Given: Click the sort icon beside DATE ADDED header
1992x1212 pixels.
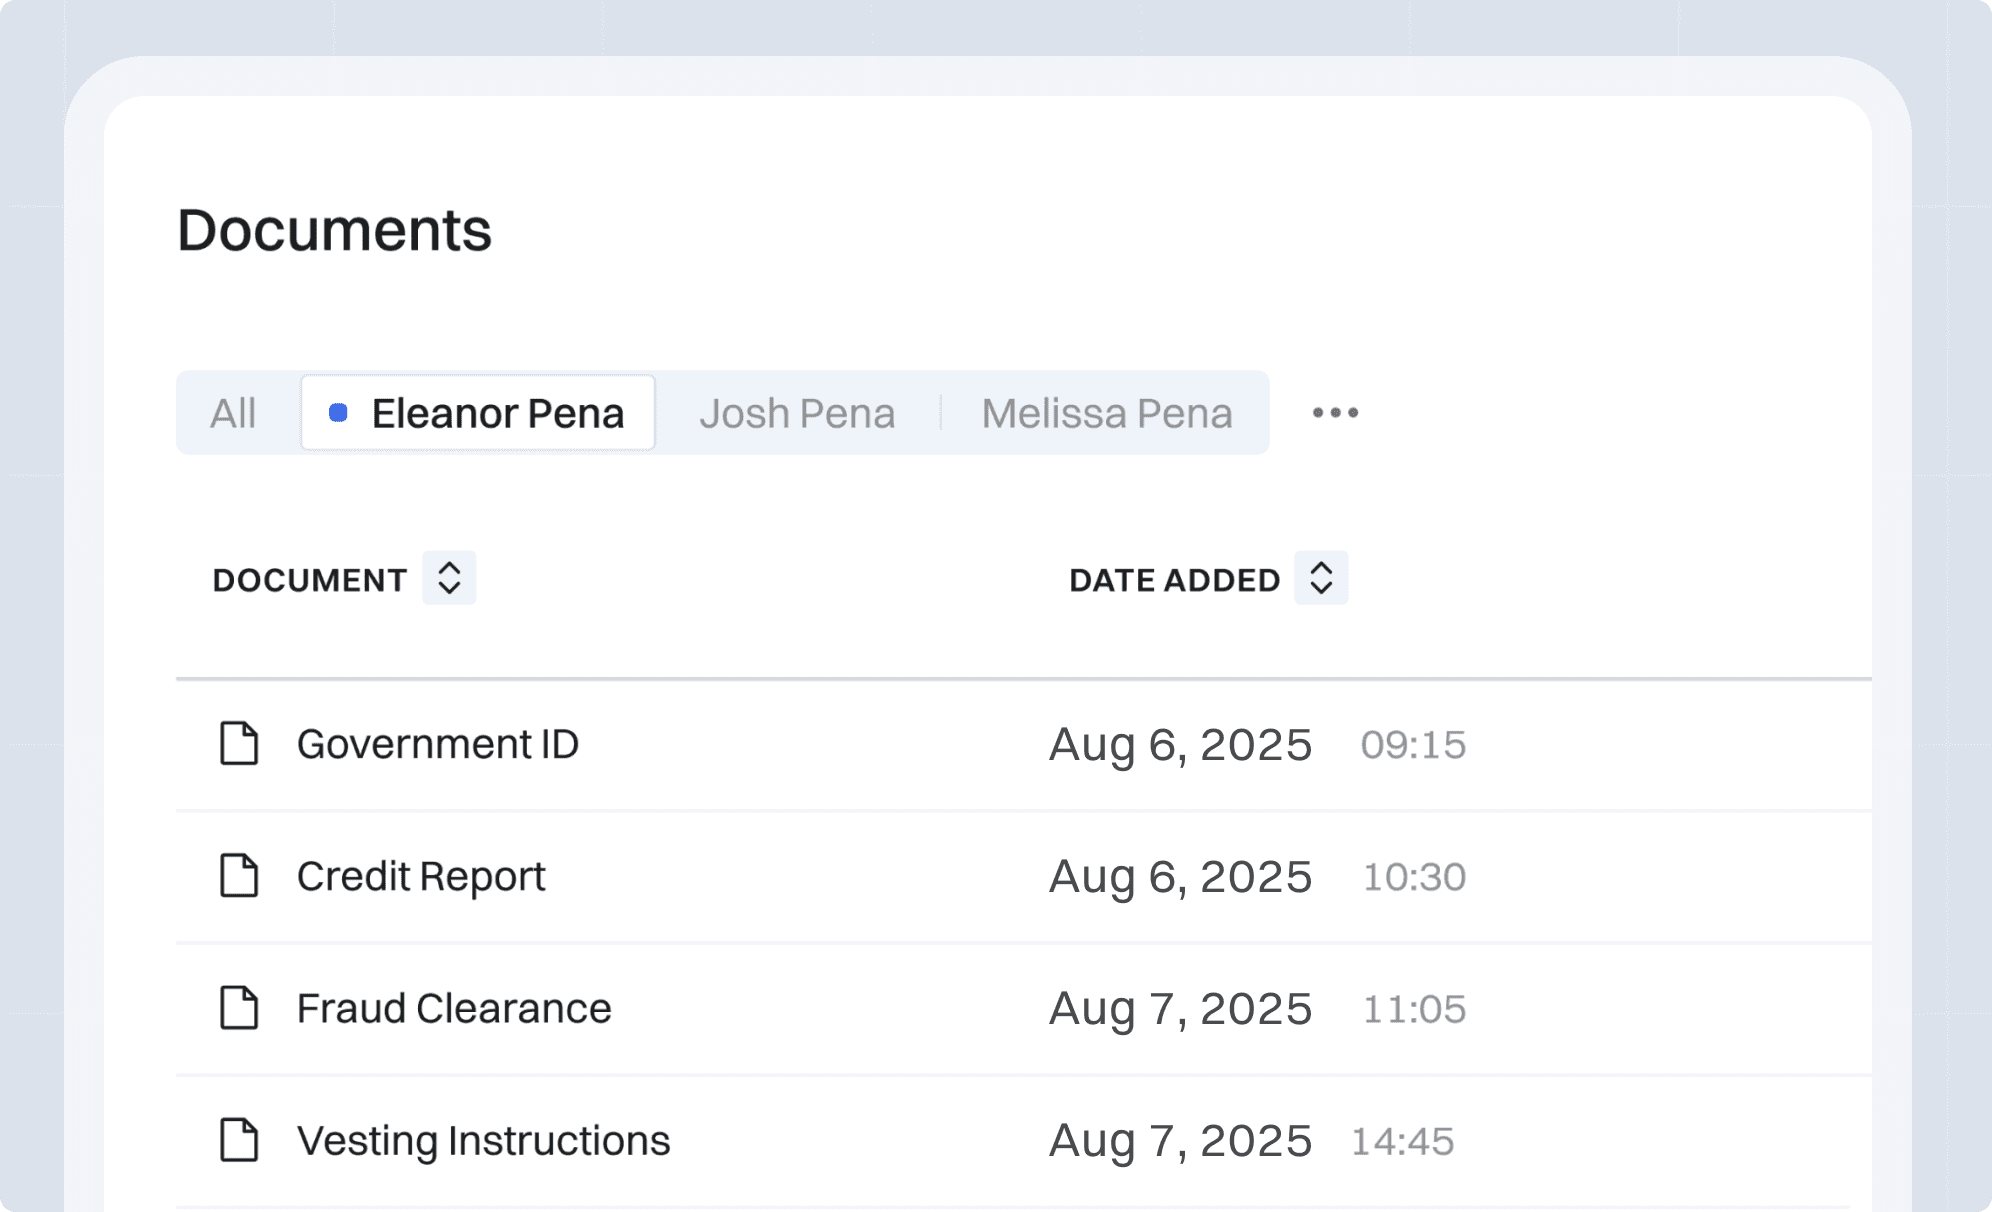Looking at the screenshot, I should pos(1321,578).
